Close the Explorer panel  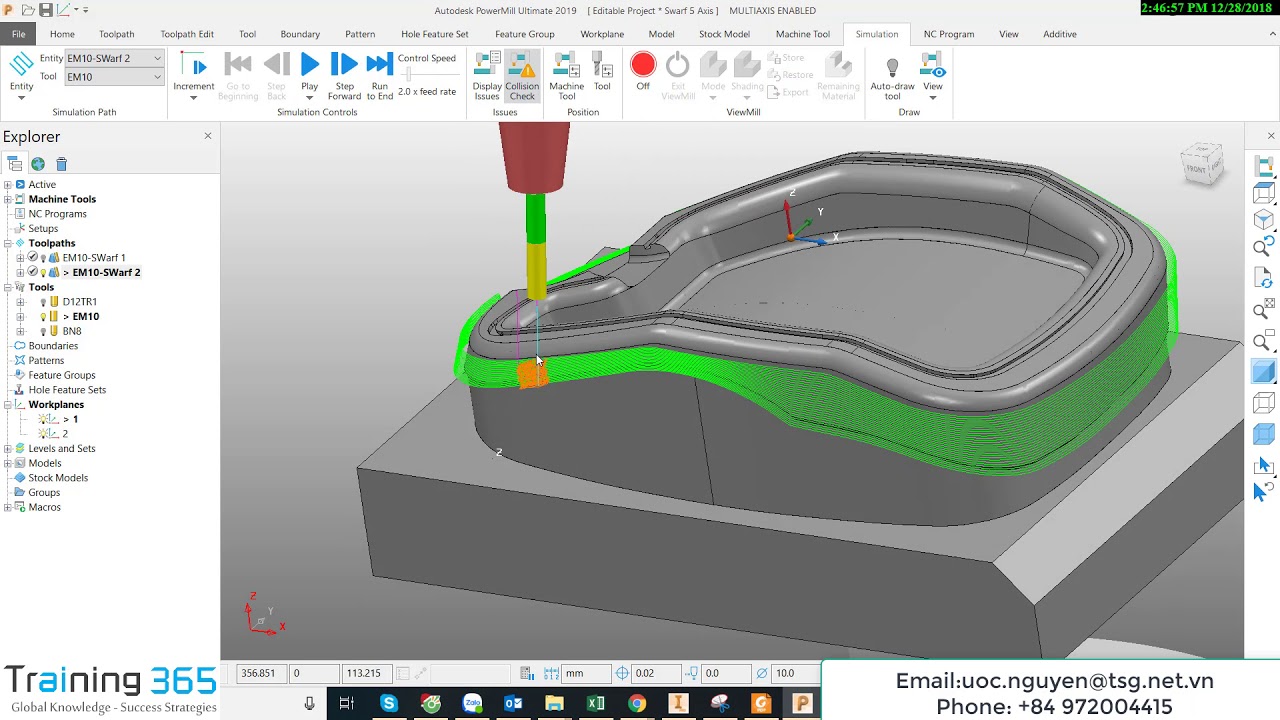click(208, 136)
